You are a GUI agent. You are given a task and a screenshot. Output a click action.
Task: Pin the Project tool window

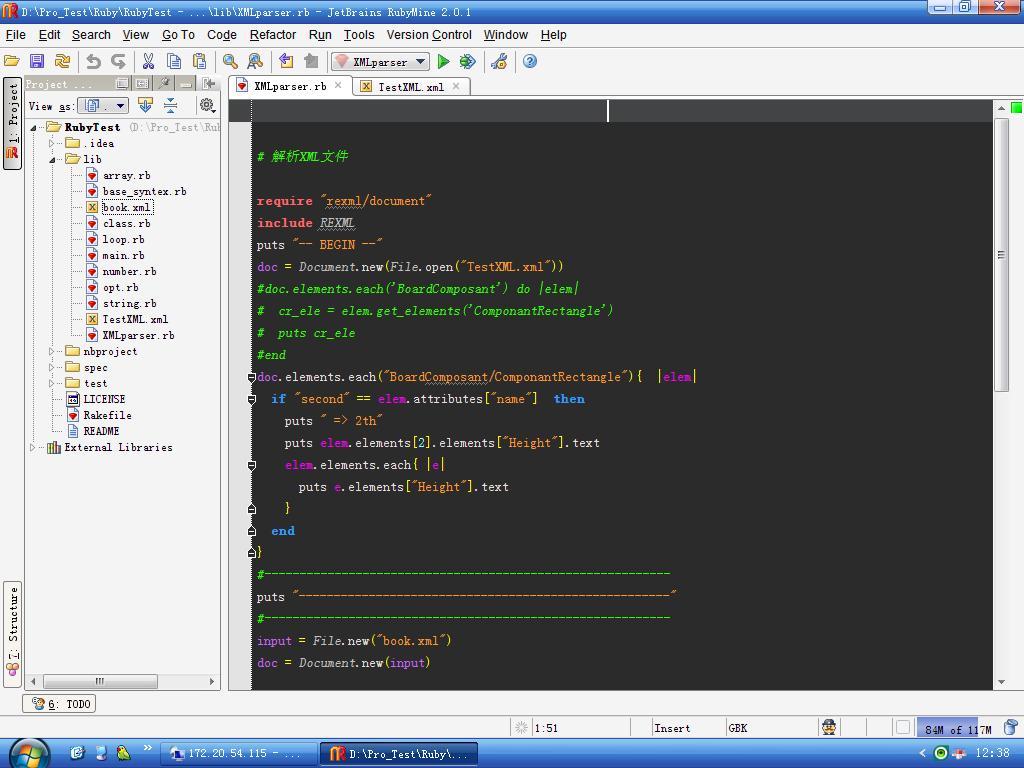(164, 84)
